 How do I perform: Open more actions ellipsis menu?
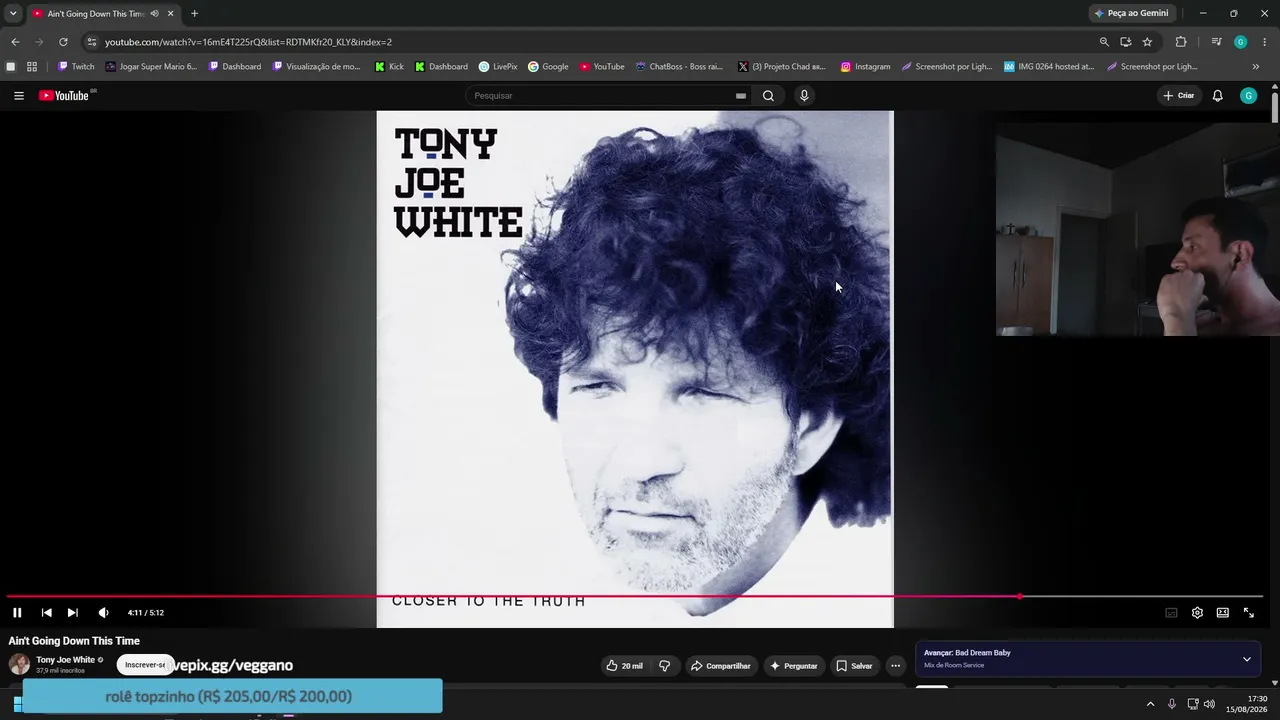895,666
